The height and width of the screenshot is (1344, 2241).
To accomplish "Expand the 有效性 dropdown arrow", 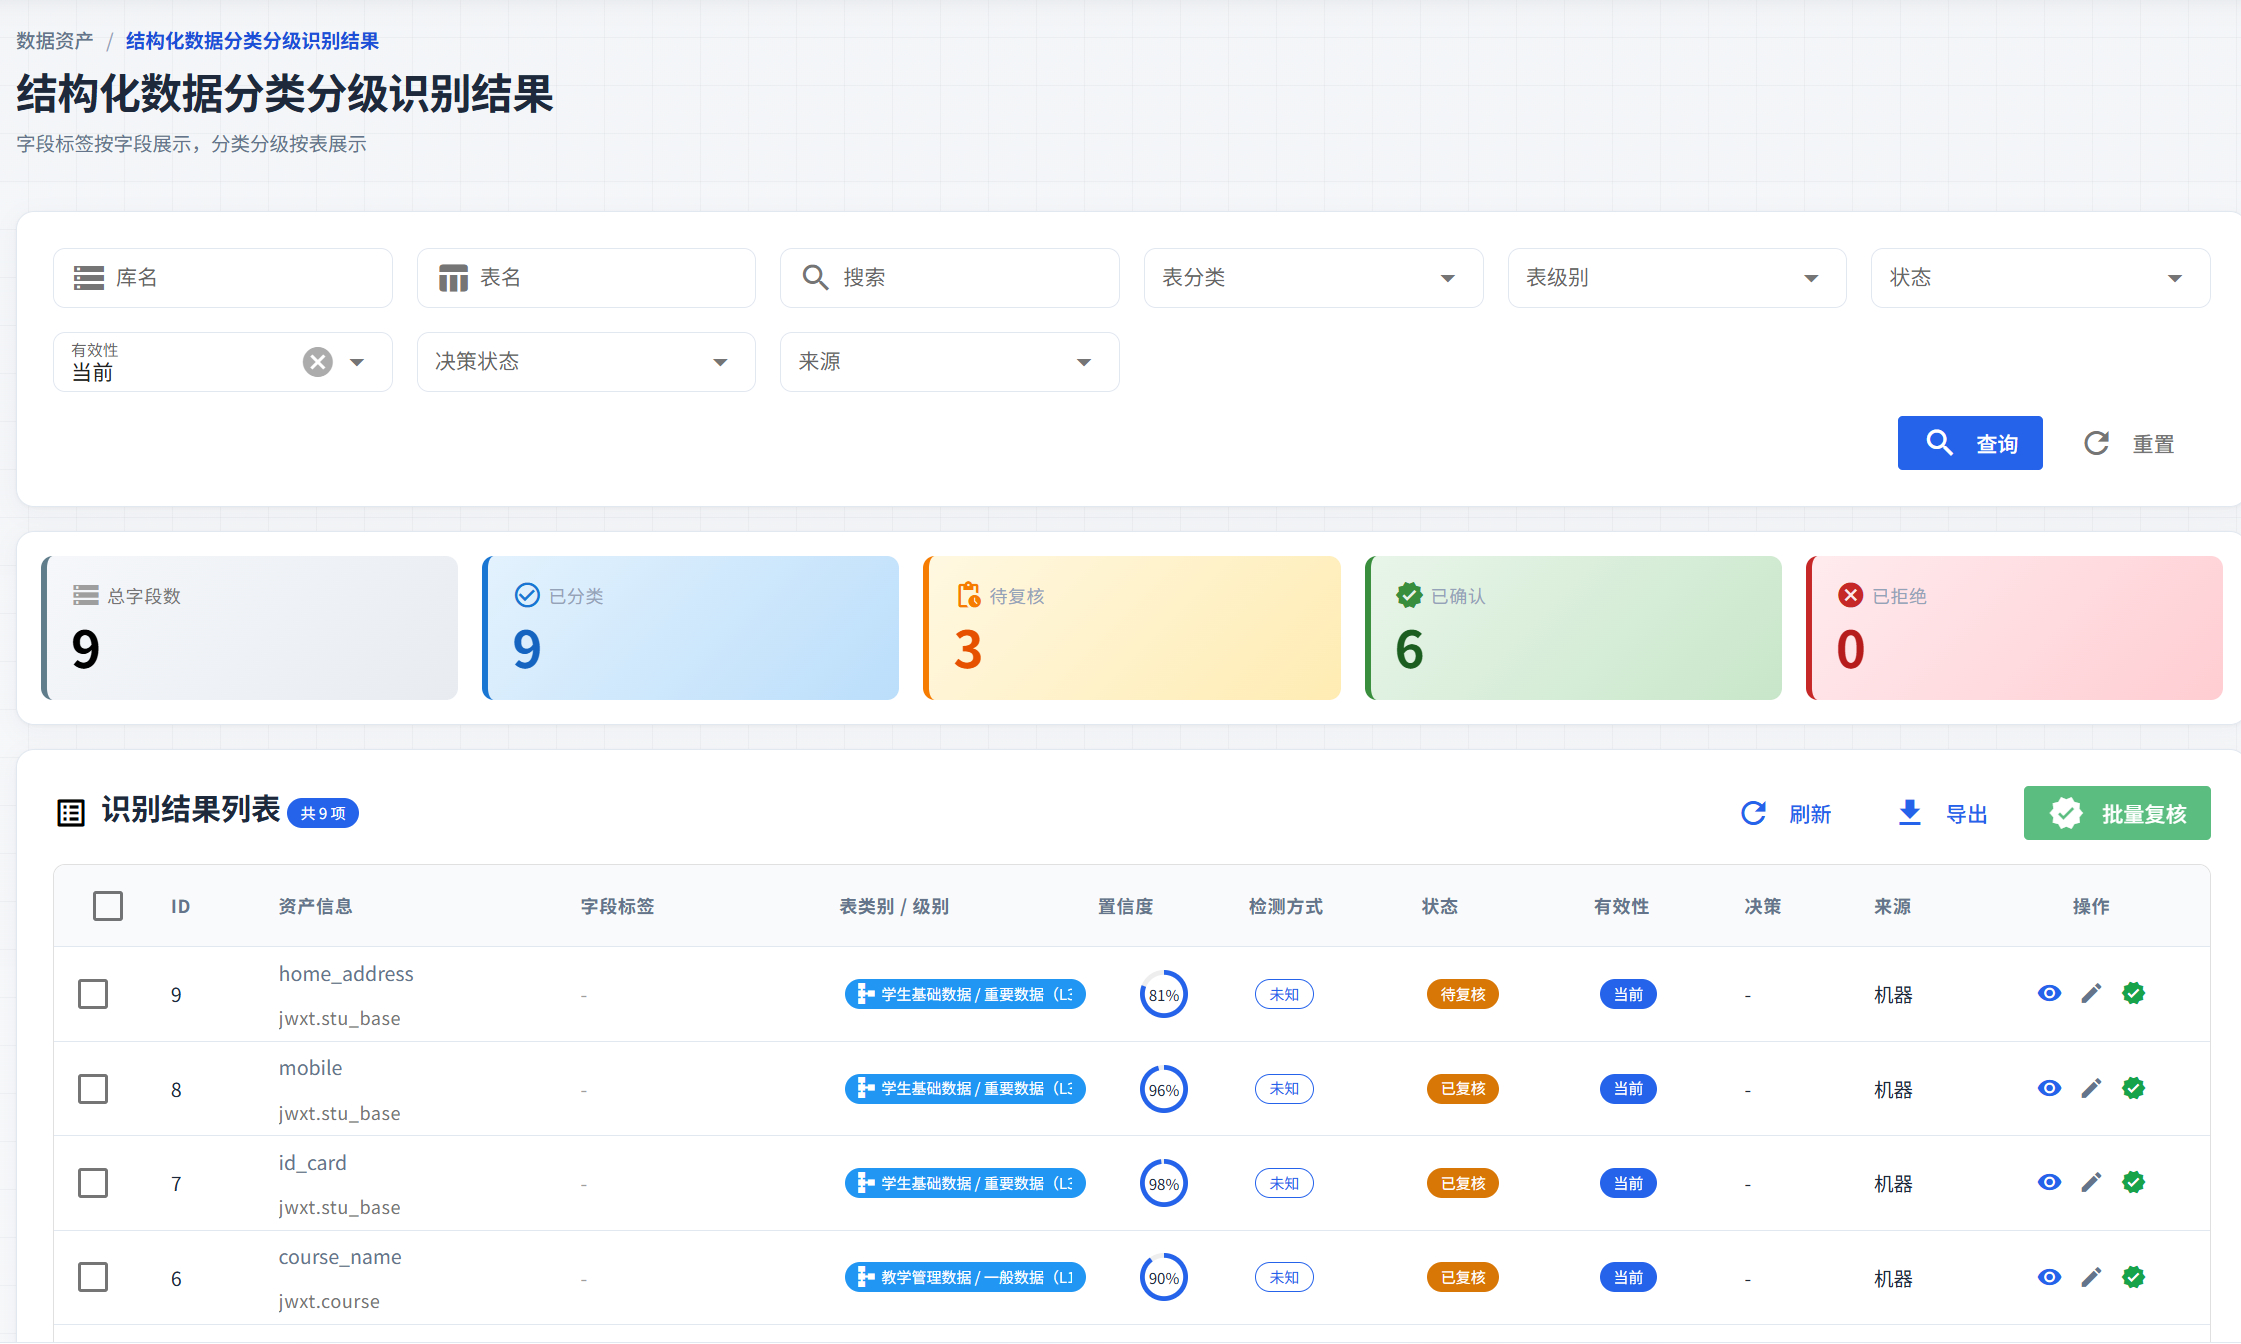I will click(x=357, y=362).
